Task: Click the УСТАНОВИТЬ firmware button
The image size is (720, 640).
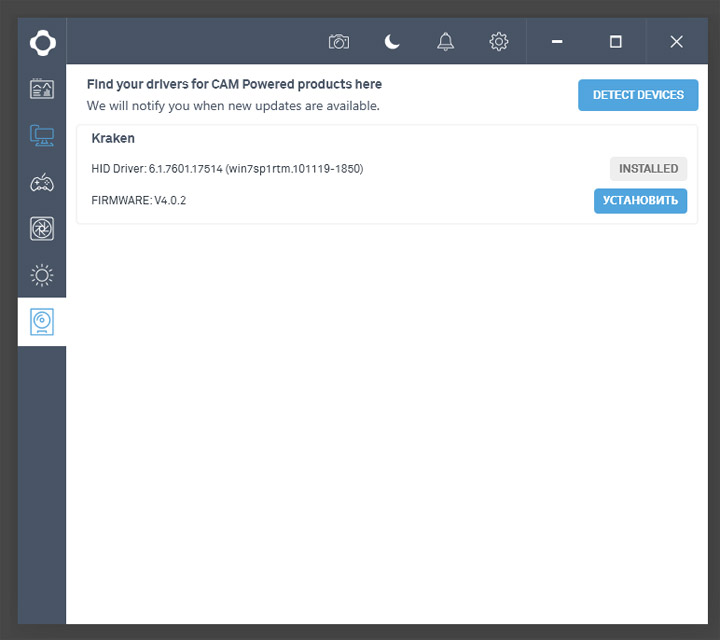Action: 641,201
